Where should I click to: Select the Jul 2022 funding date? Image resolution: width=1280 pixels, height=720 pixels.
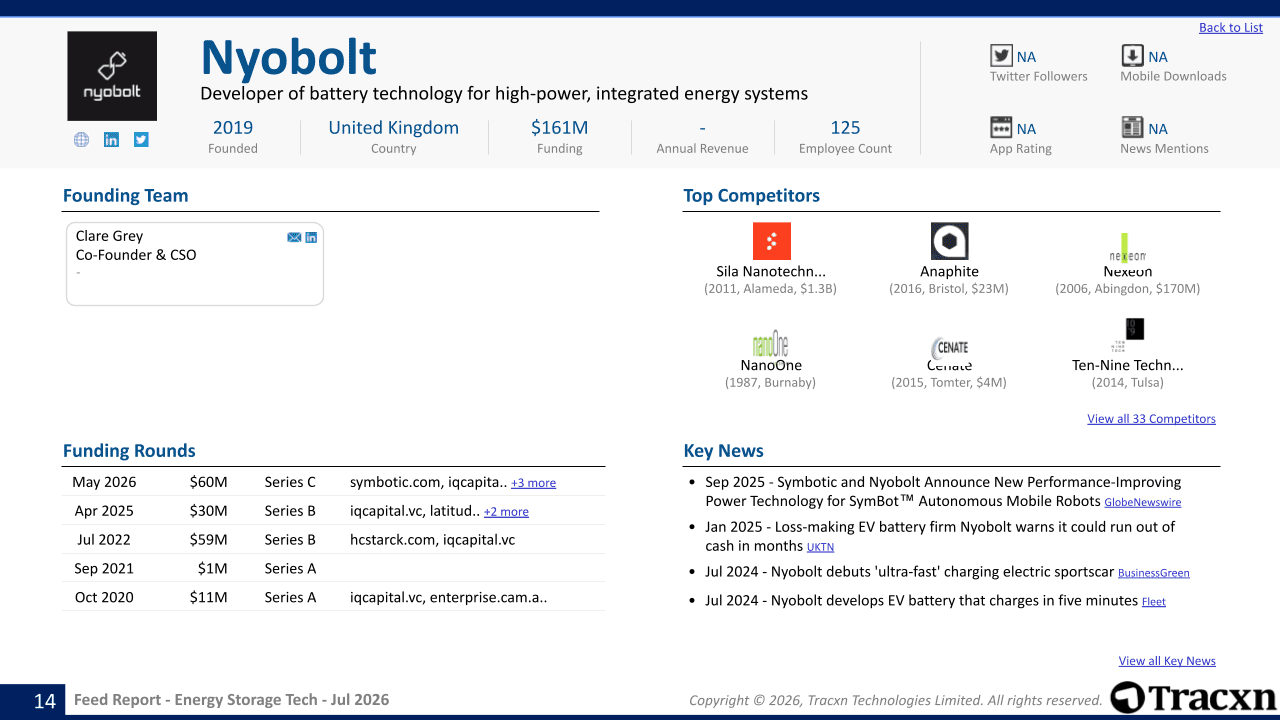(105, 540)
